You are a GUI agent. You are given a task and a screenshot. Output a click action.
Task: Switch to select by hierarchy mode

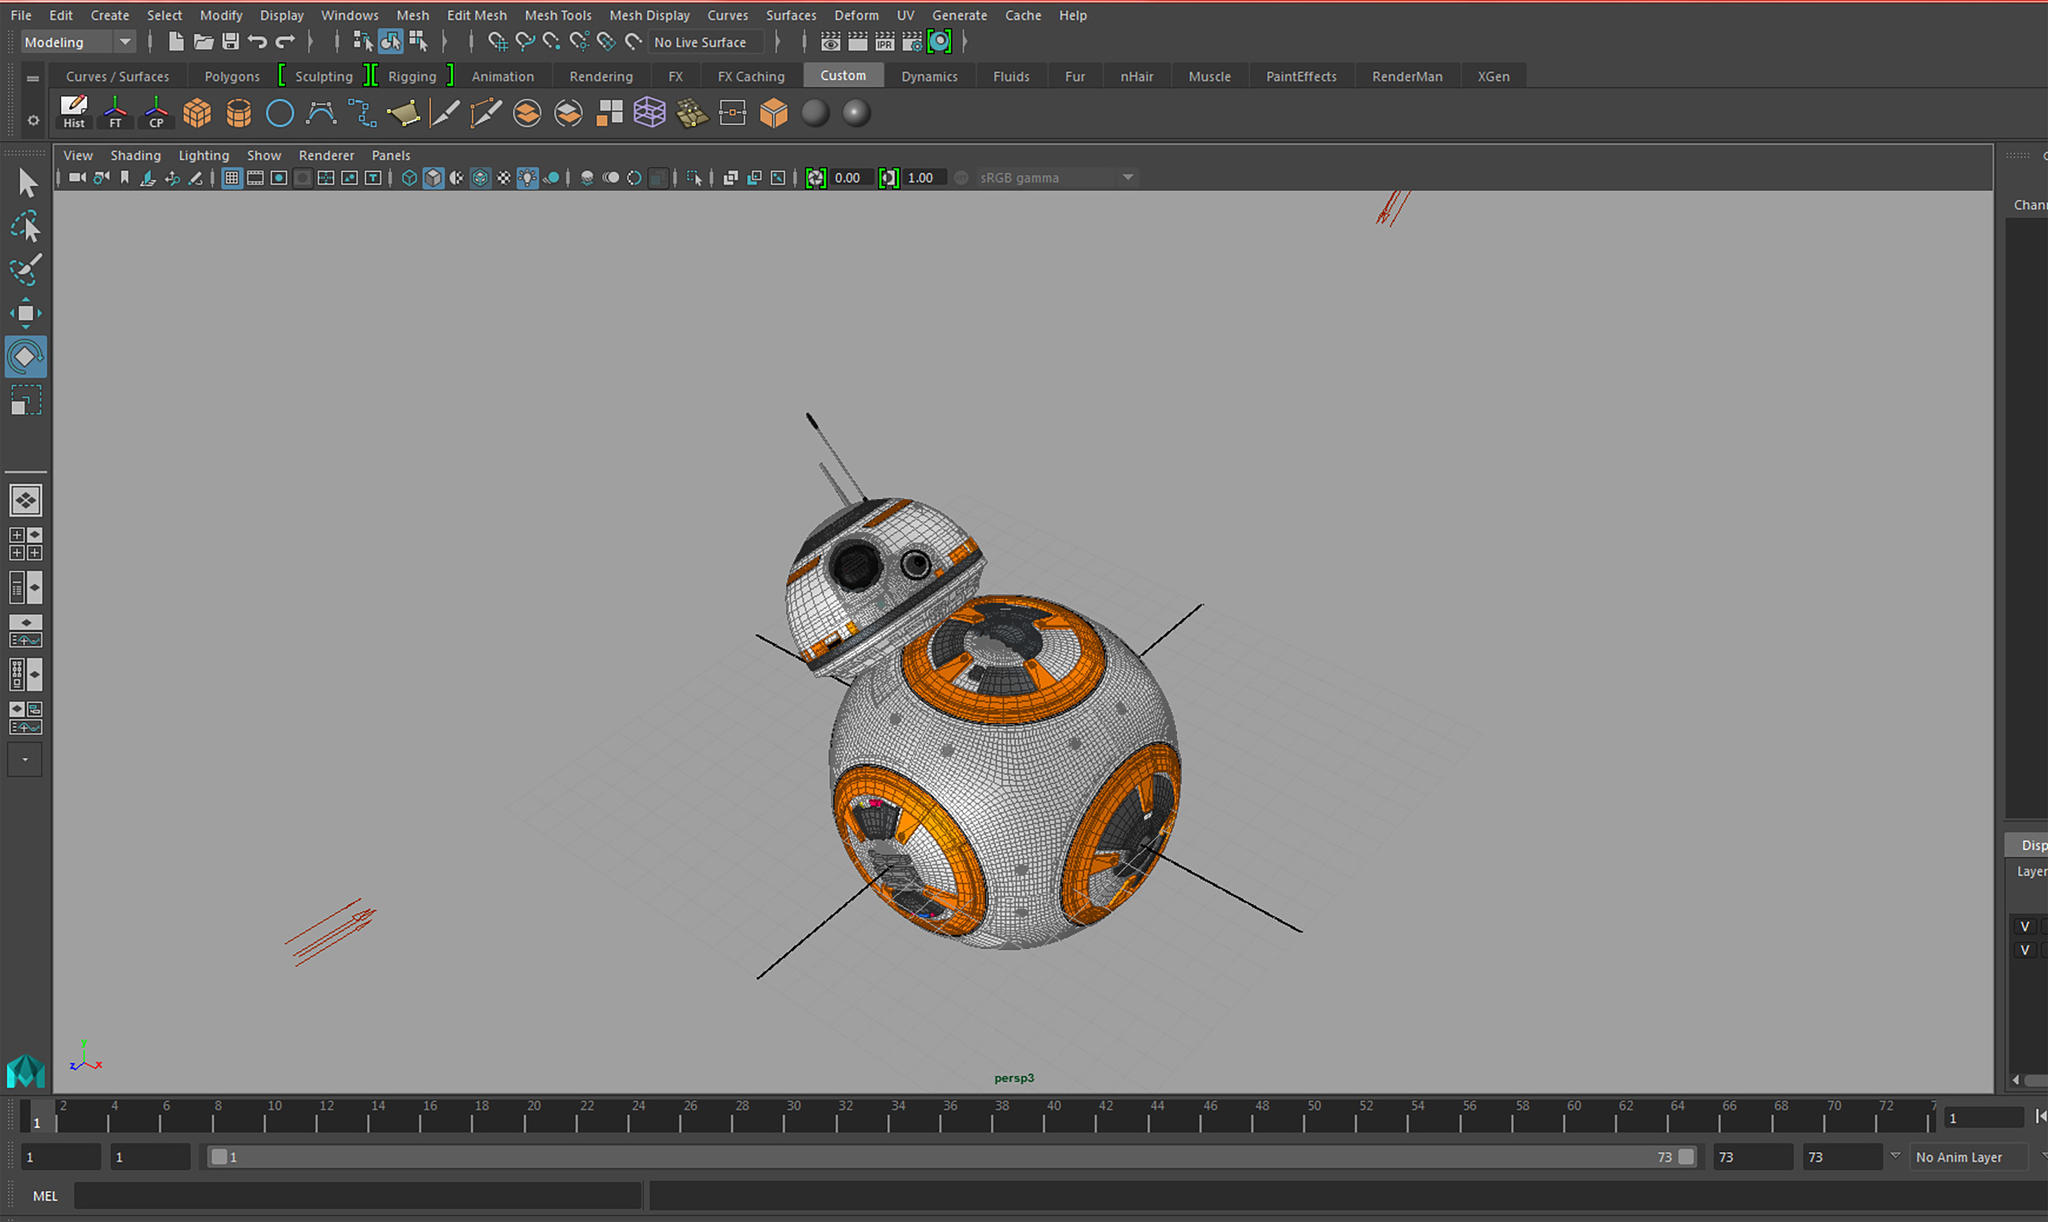(x=363, y=42)
